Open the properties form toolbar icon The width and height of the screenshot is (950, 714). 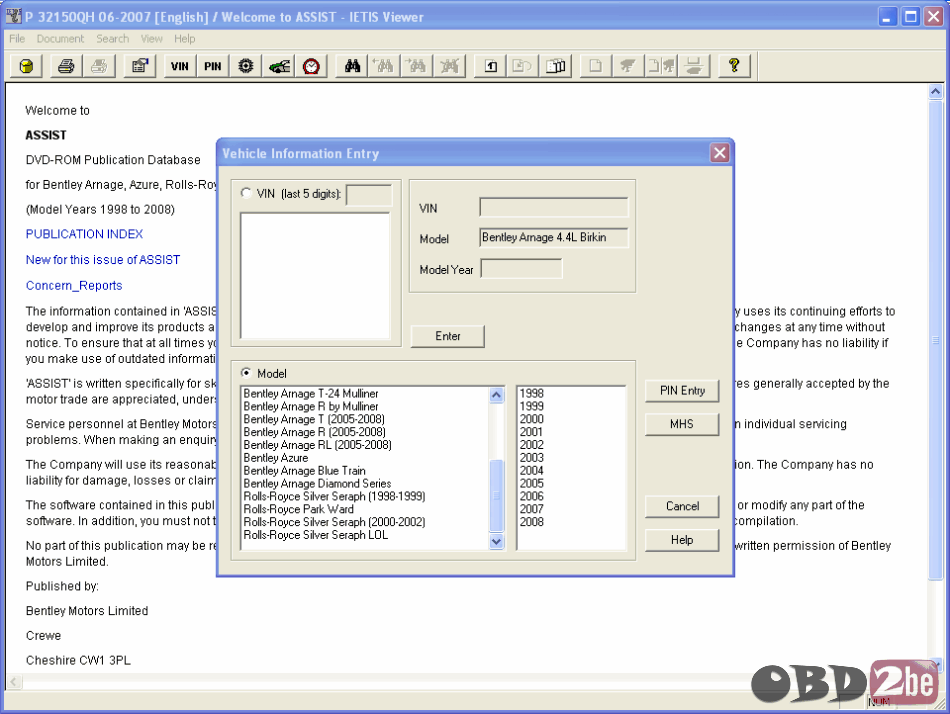[x=140, y=66]
